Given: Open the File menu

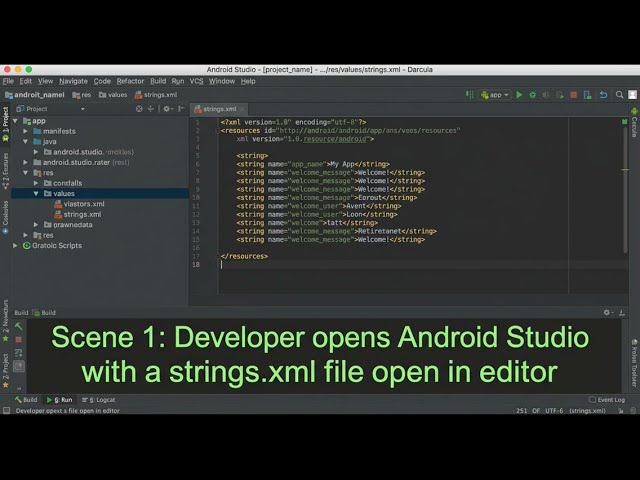Looking at the screenshot, I should (8, 81).
